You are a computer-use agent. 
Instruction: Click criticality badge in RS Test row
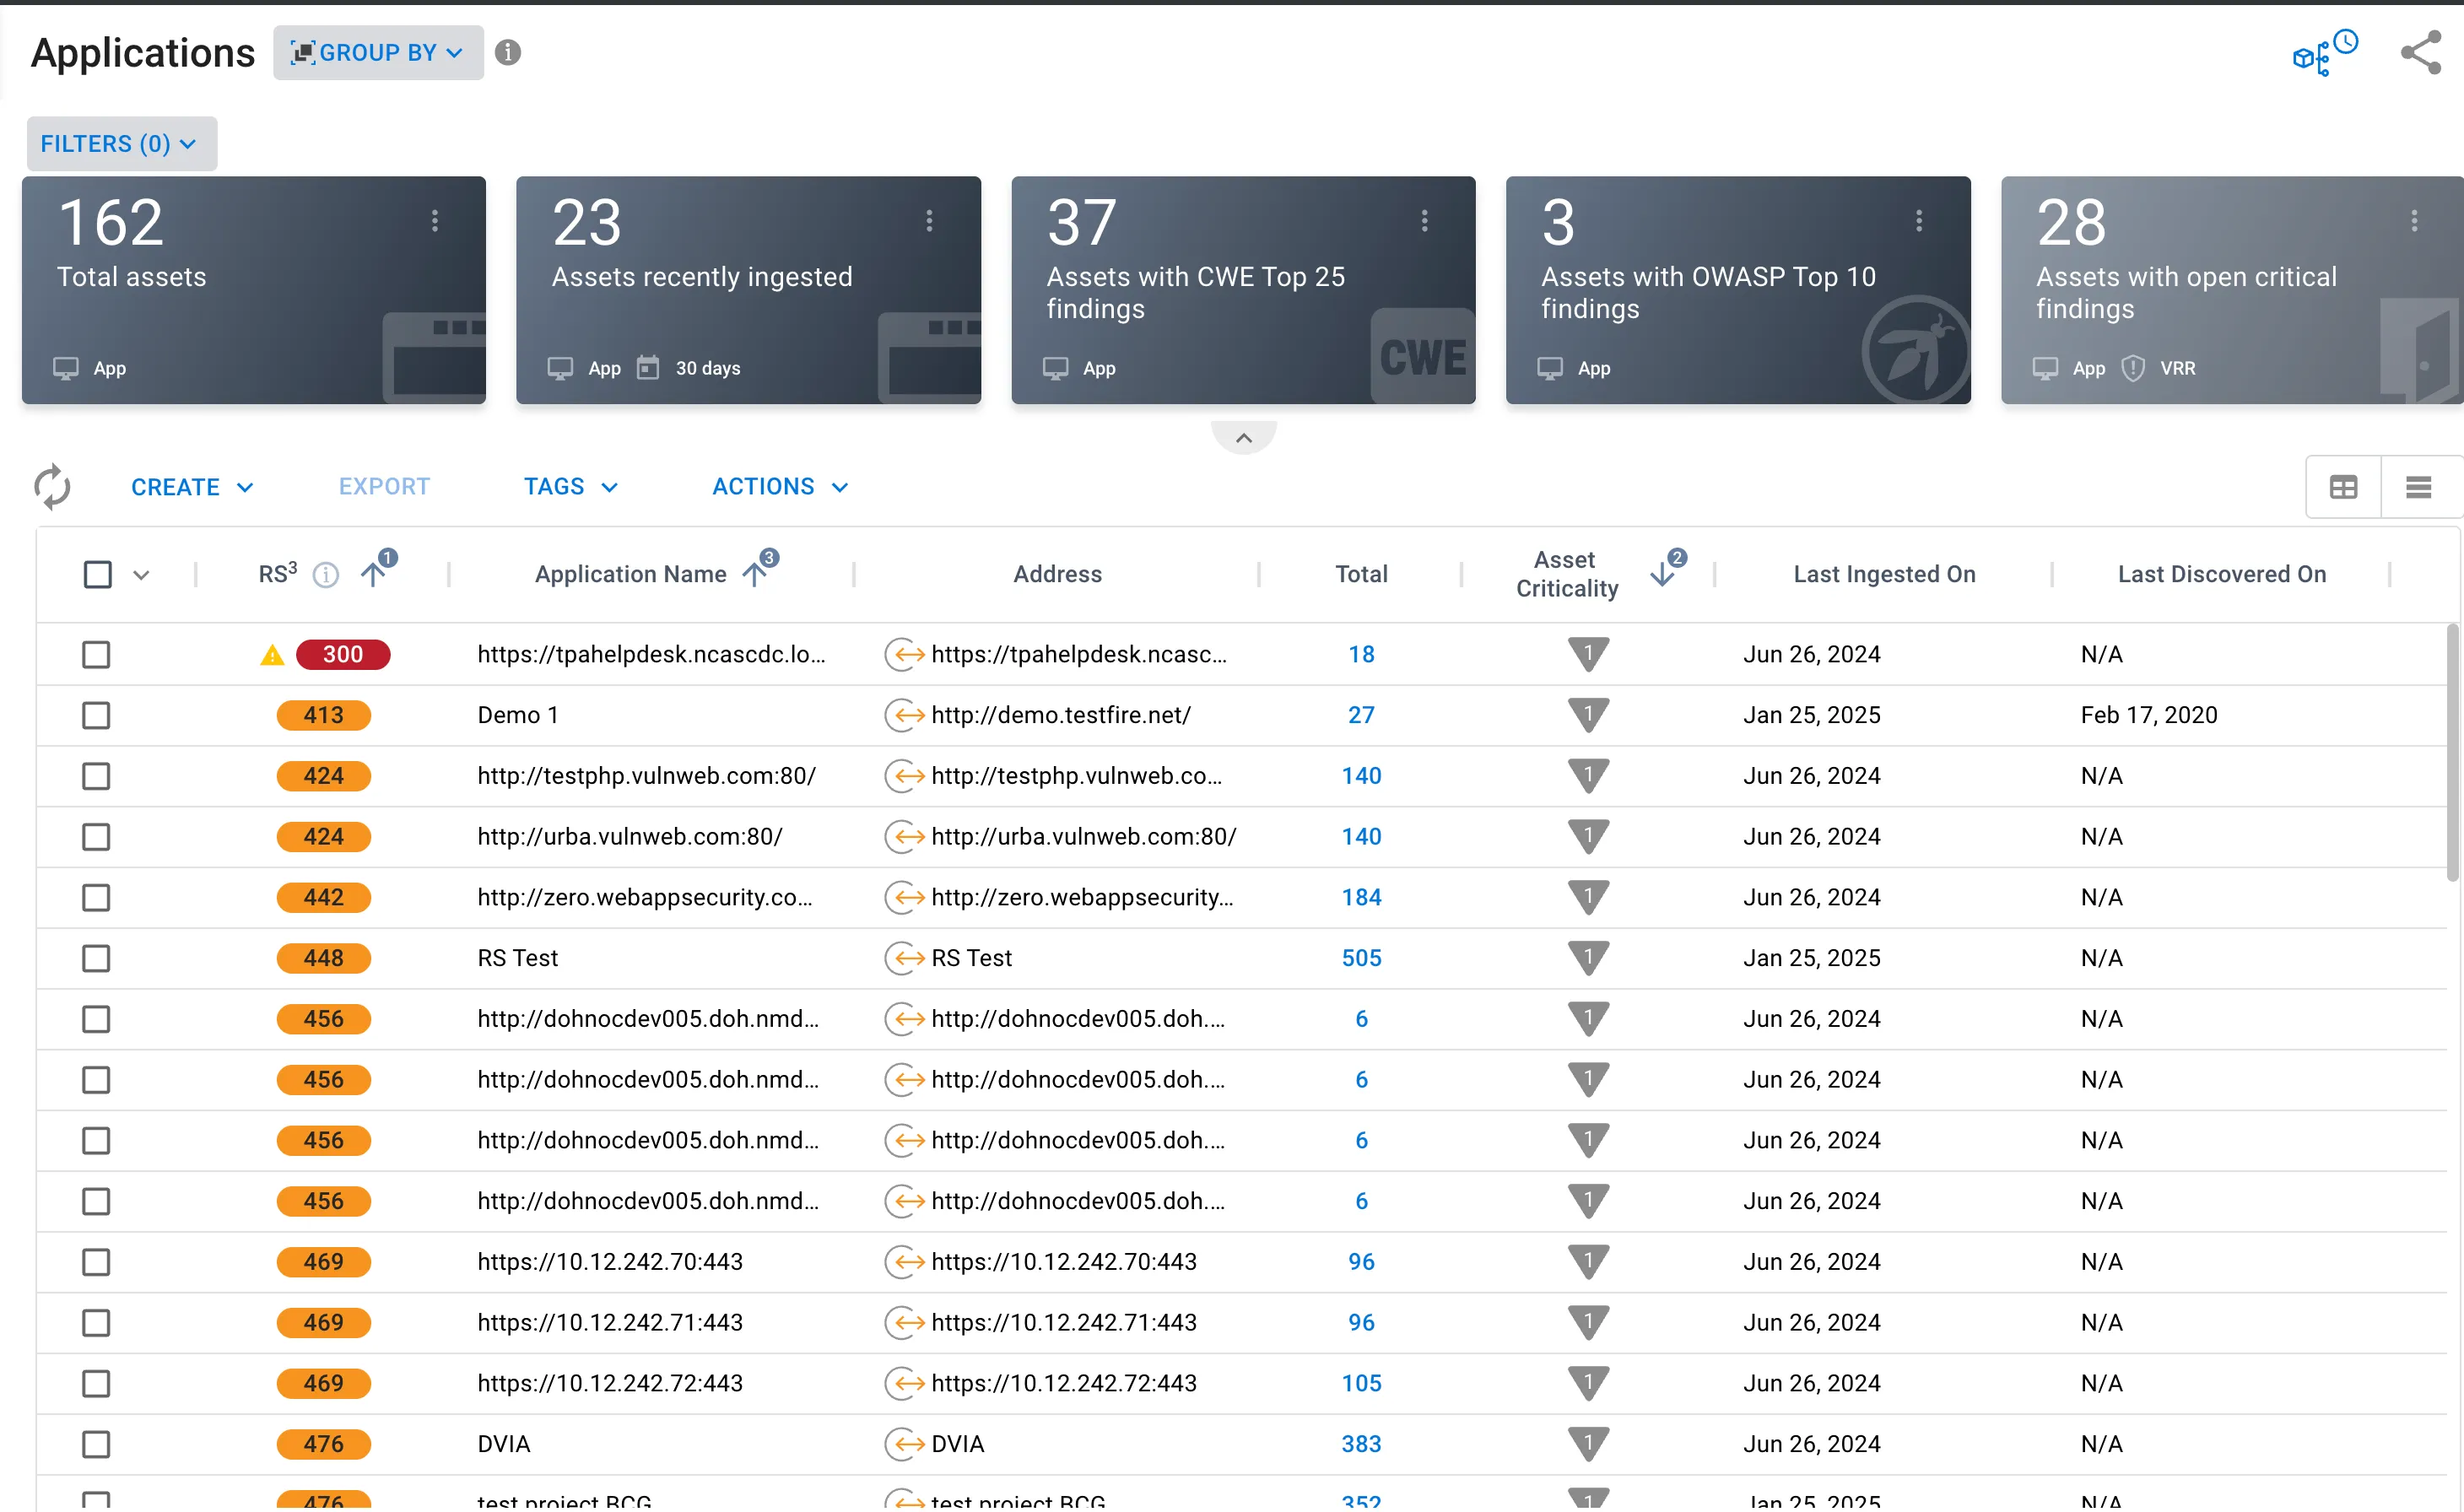[x=1588, y=958]
